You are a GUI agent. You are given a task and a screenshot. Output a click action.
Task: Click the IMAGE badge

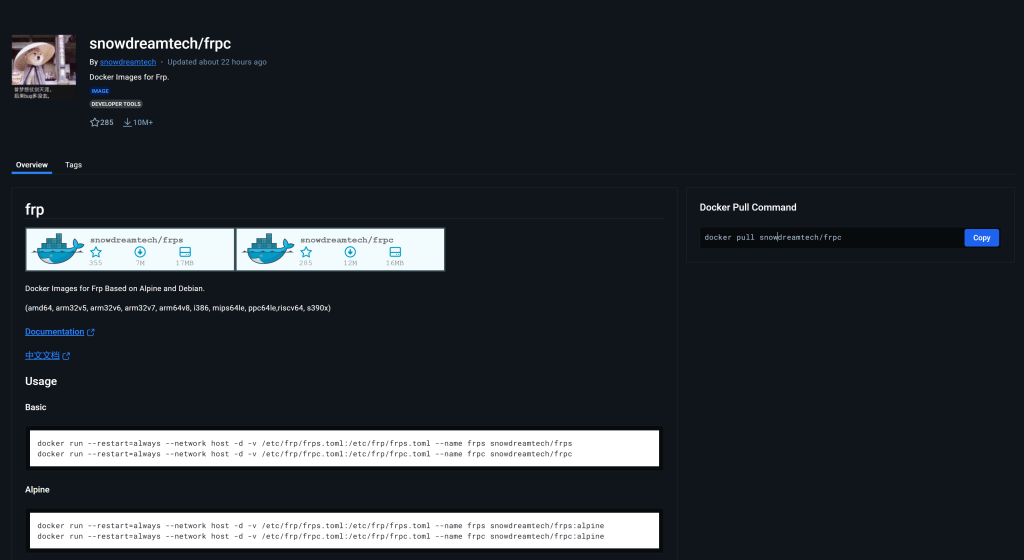click(100, 91)
